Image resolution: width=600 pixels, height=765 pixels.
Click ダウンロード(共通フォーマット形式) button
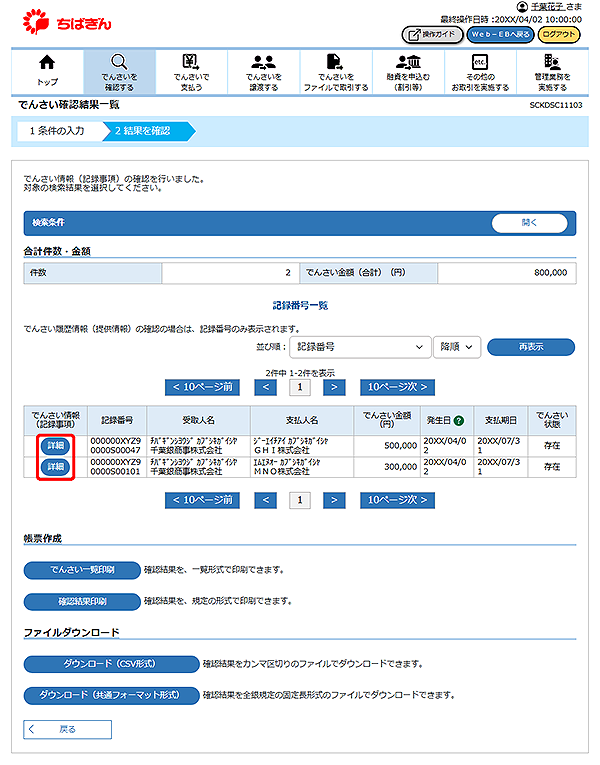click(112, 696)
